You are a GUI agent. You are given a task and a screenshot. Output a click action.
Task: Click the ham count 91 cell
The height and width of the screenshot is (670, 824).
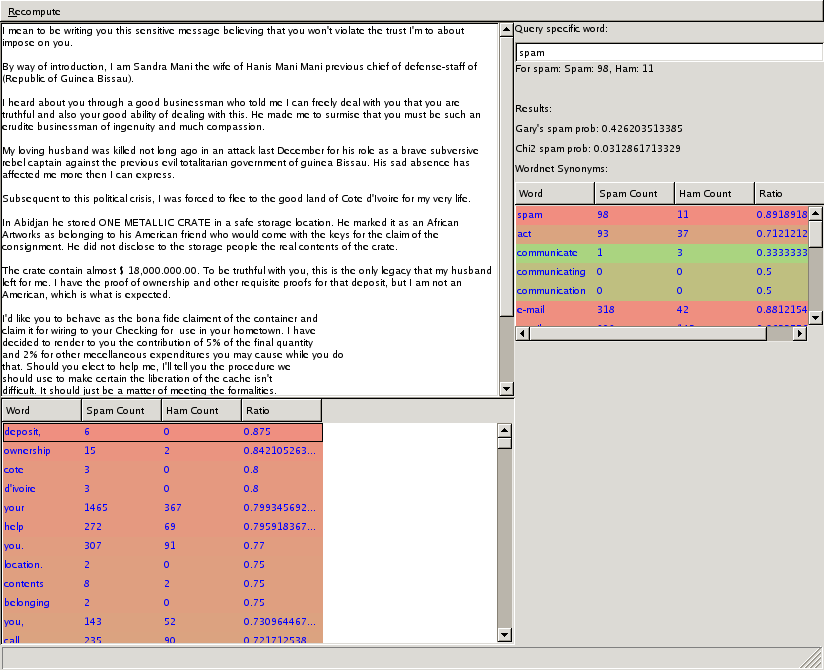[x=169, y=545]
